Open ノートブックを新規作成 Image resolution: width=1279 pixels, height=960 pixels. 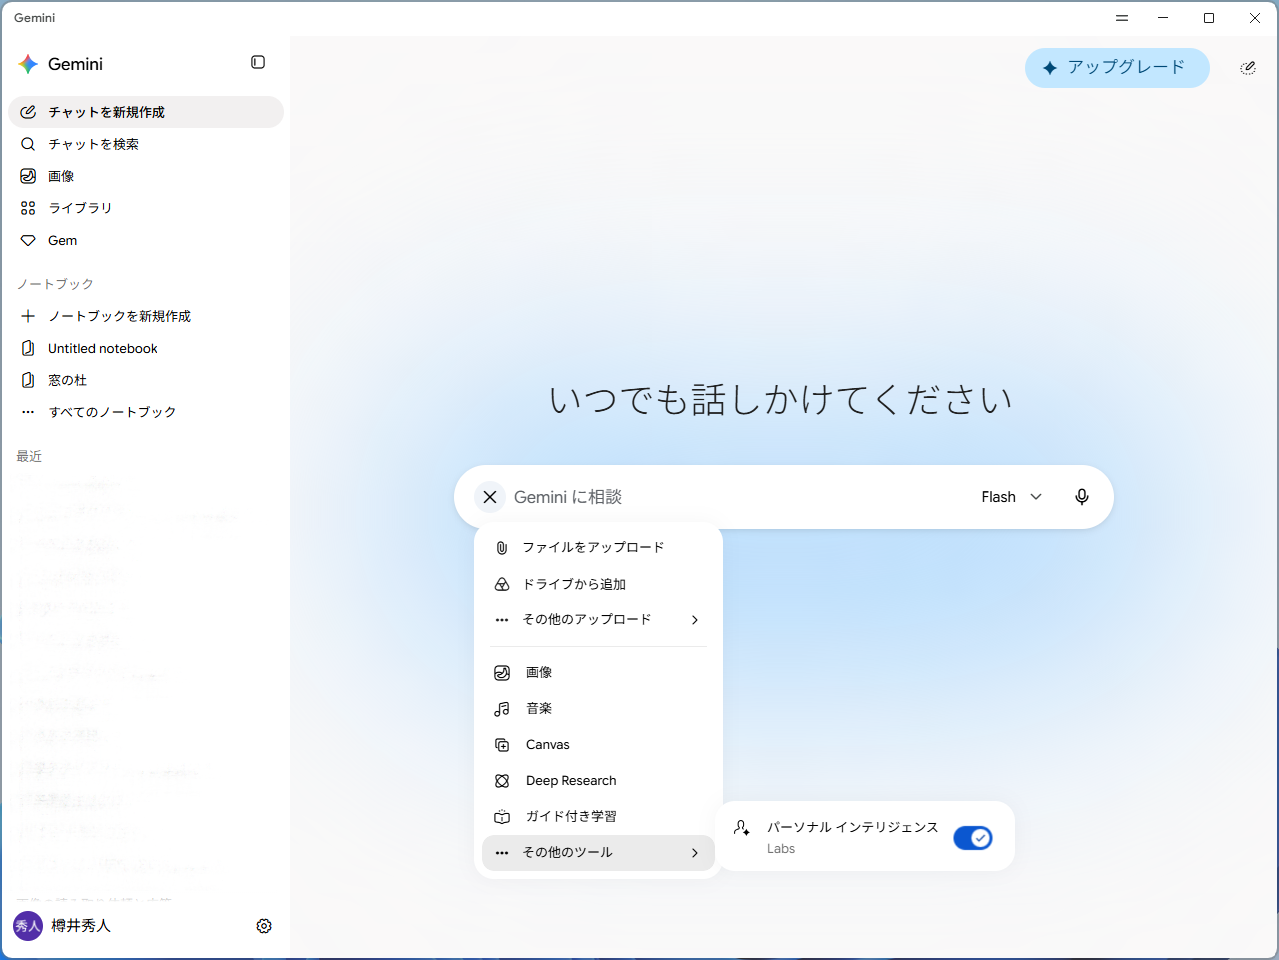coord(146,316)
